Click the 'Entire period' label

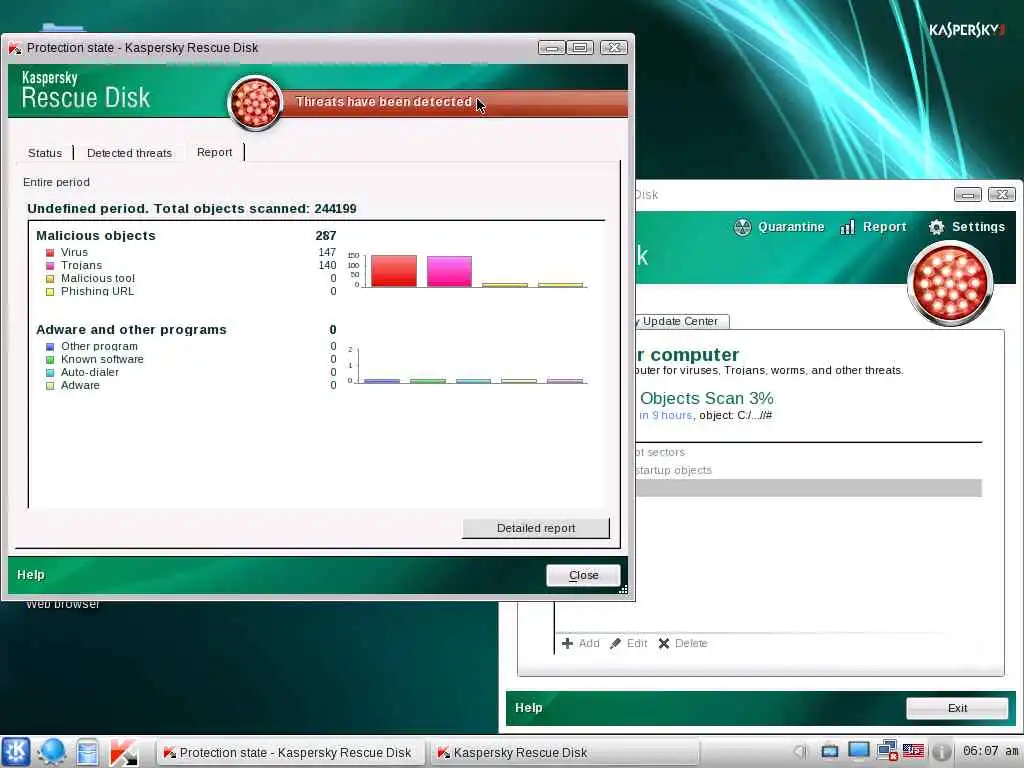(x=56, y=182)
